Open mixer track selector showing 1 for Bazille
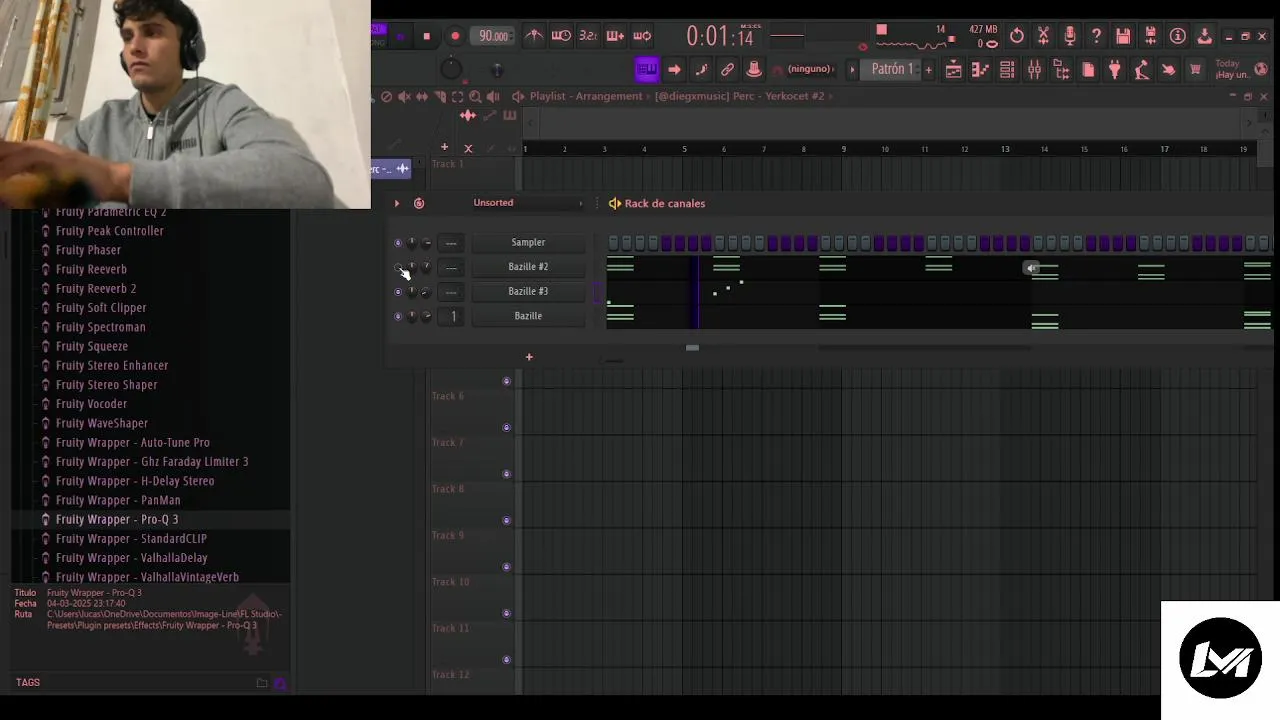 pyautogui.click(x=451, y=316)
